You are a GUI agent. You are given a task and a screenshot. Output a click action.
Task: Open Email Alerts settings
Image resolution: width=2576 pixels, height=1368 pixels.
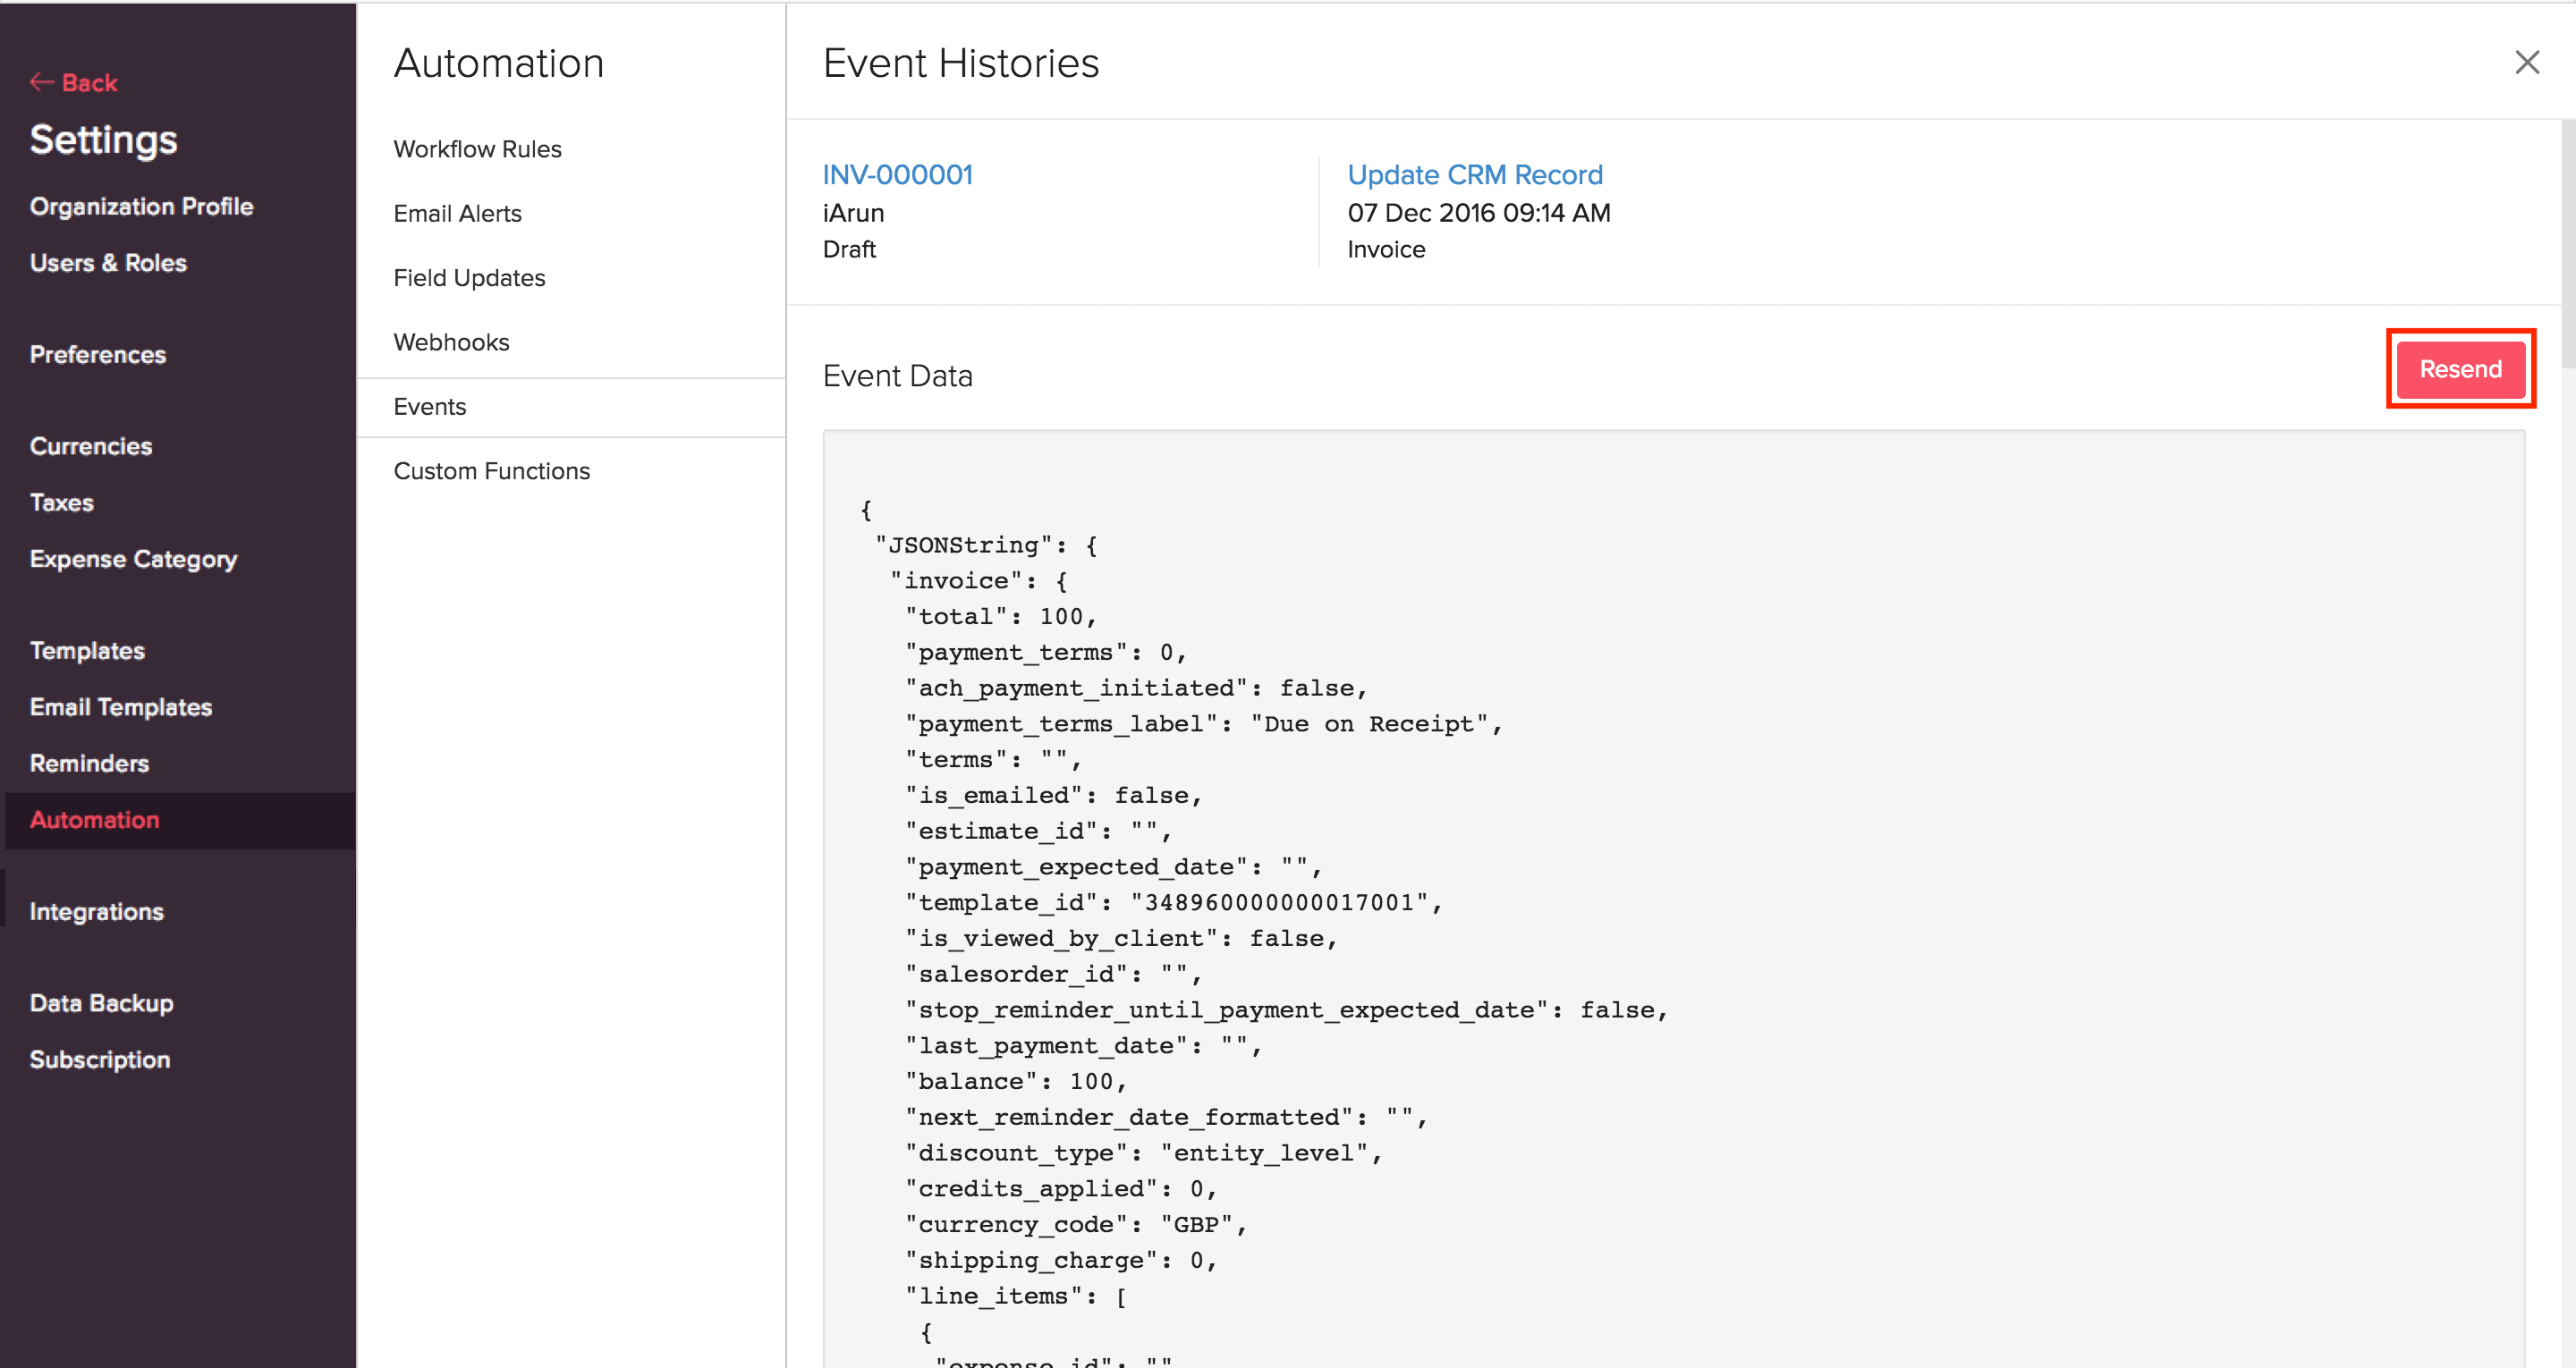(457, 213)
